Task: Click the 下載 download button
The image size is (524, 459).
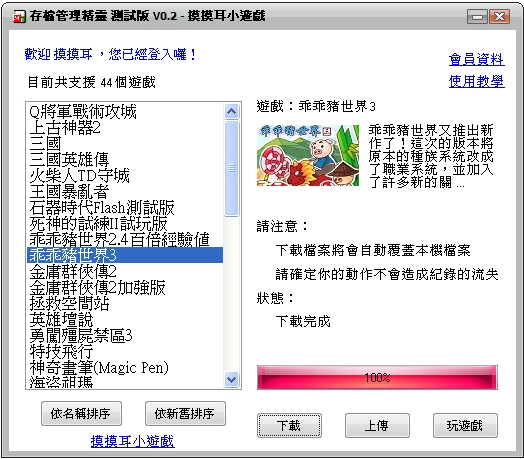Action: (289, 426)
